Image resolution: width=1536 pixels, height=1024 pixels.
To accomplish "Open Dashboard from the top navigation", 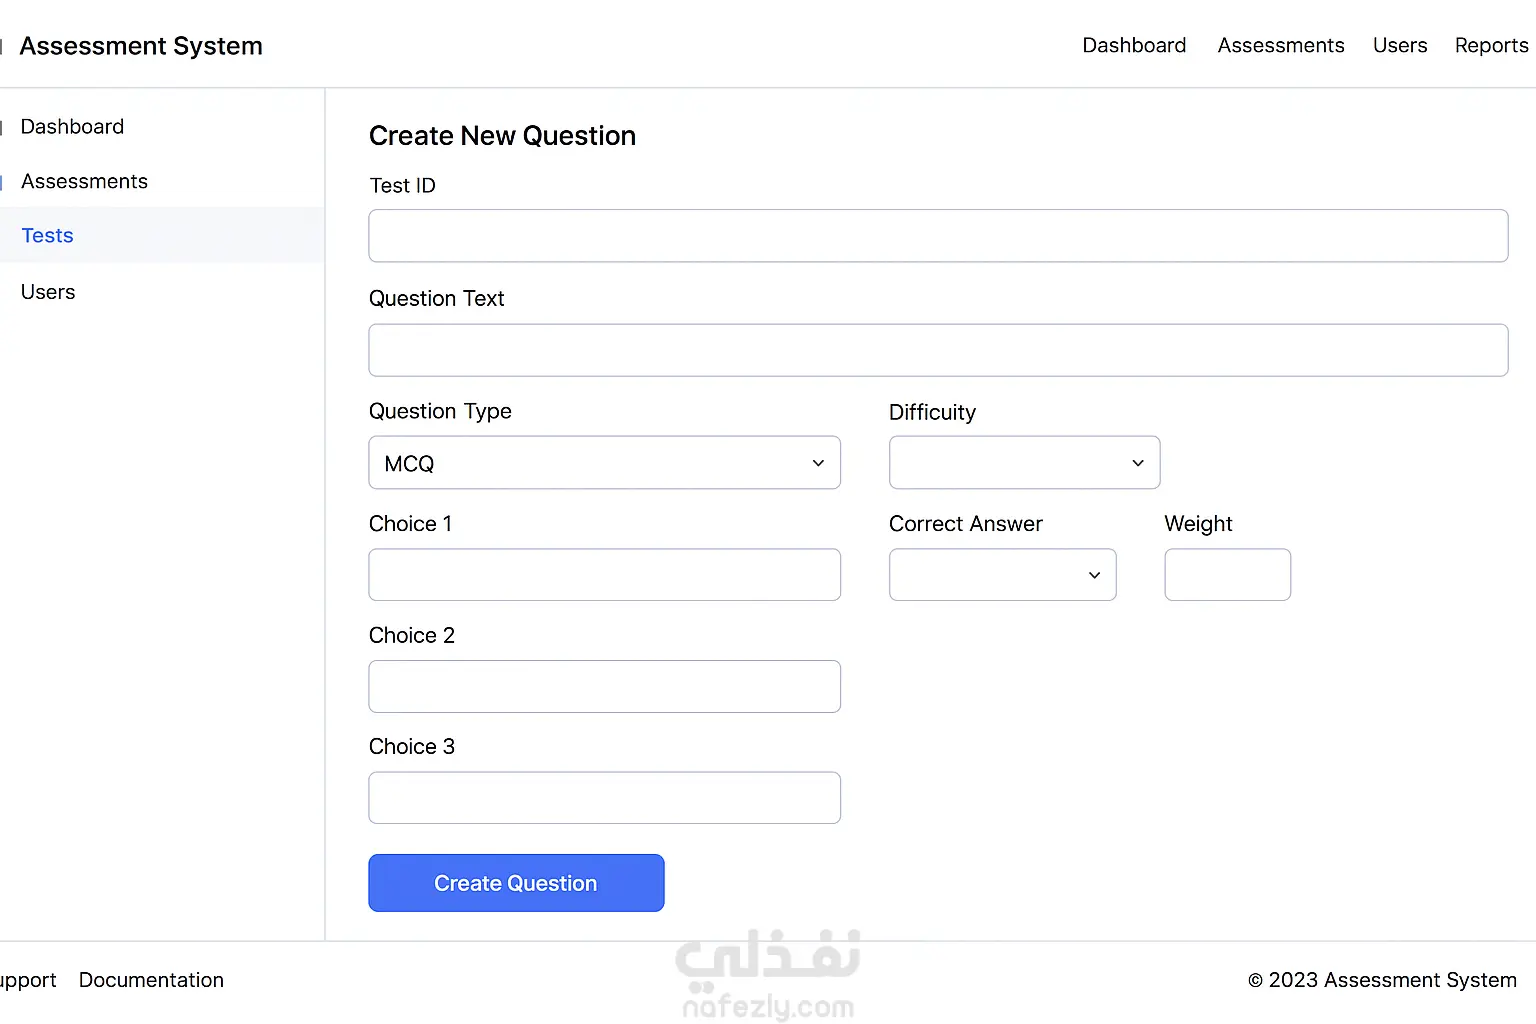I will (1134, 46).
